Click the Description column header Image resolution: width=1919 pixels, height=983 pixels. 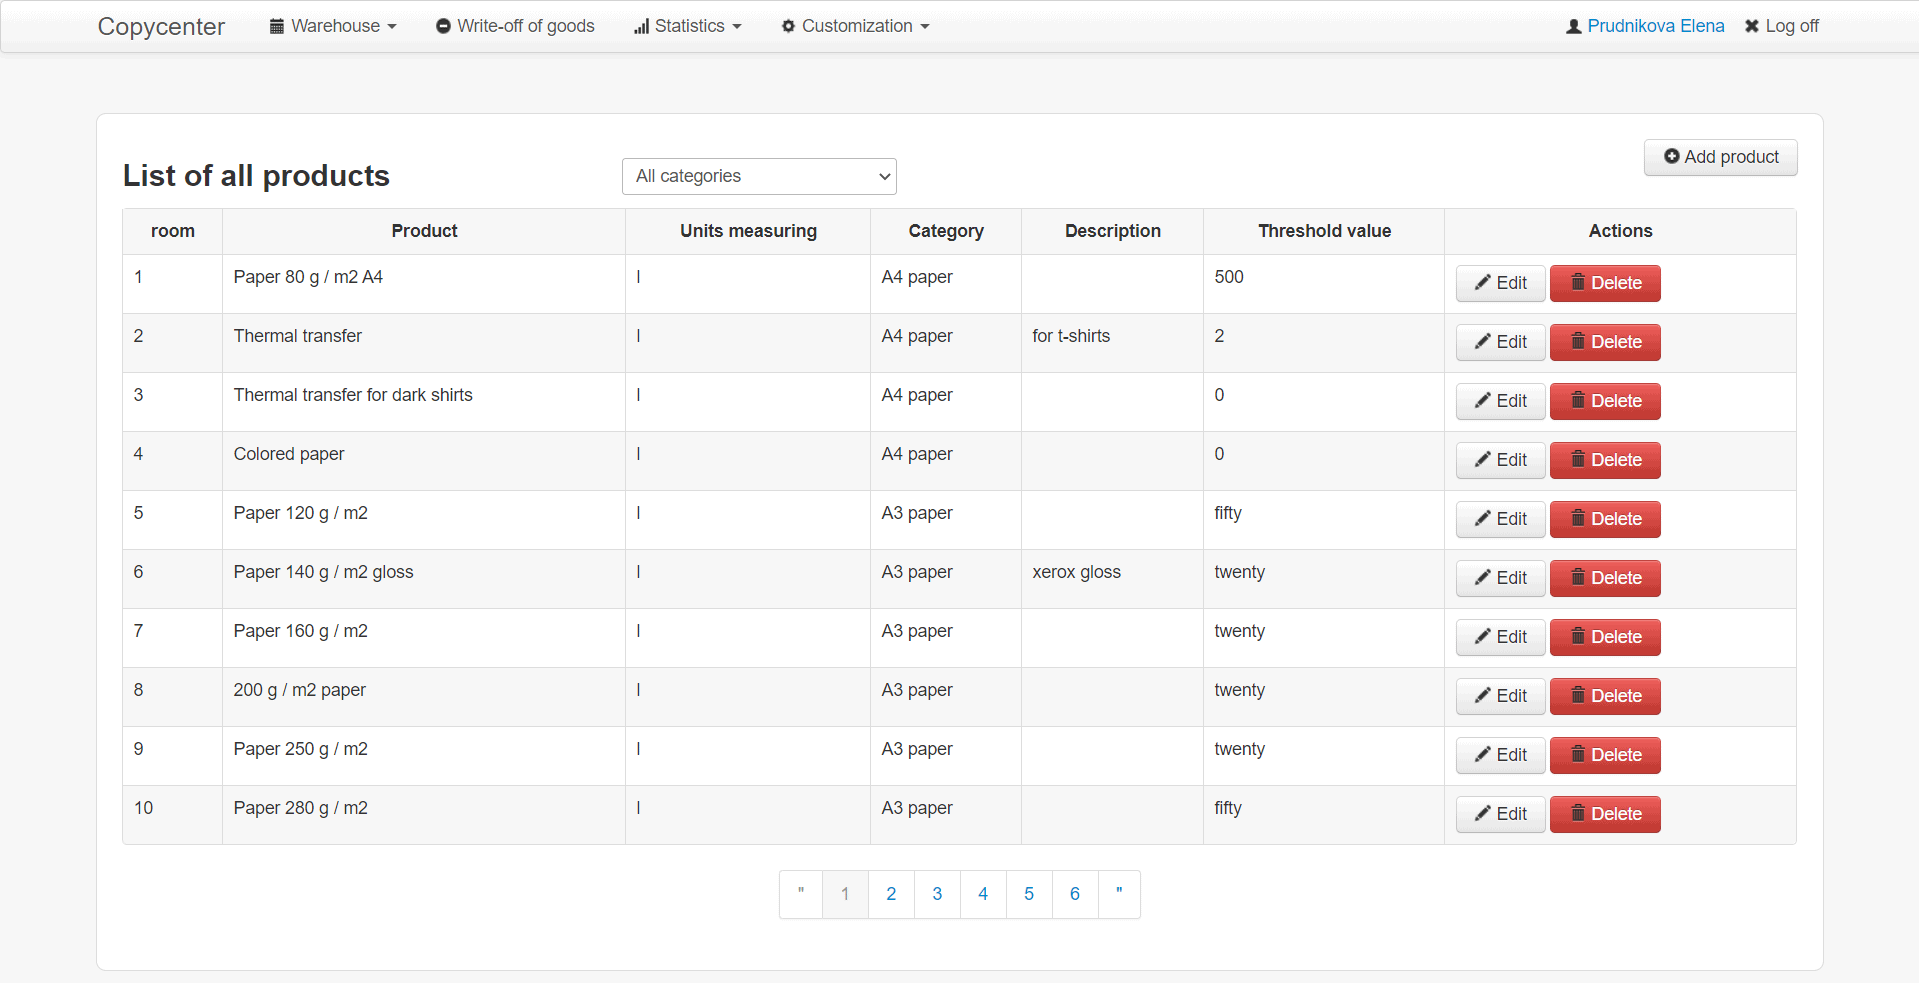(x=1112, y=231)
